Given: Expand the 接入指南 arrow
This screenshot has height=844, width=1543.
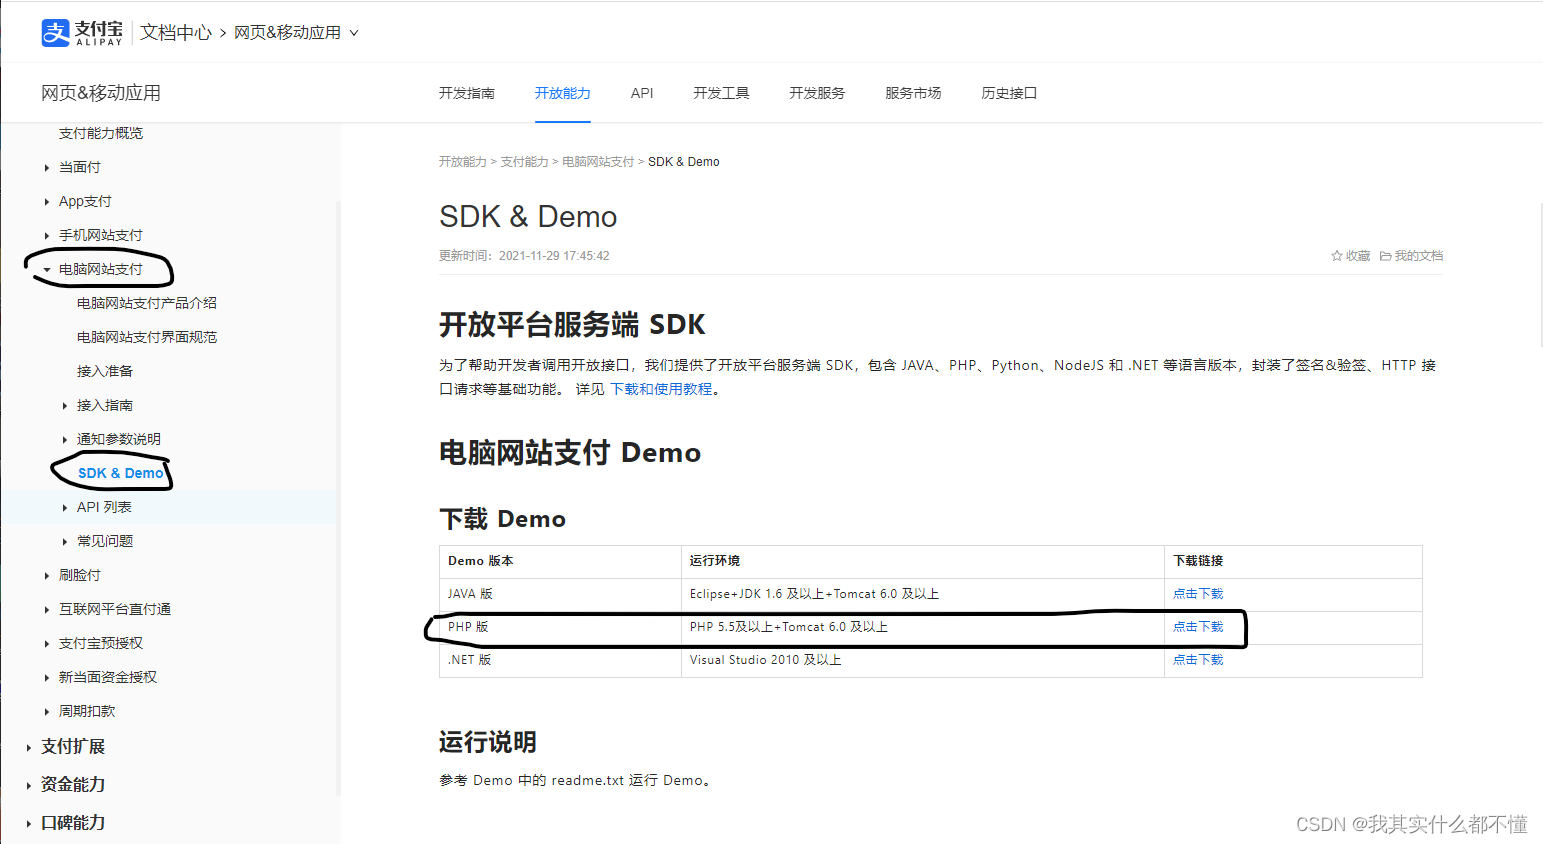Looking at the screenshot, I should pos(65,406).
